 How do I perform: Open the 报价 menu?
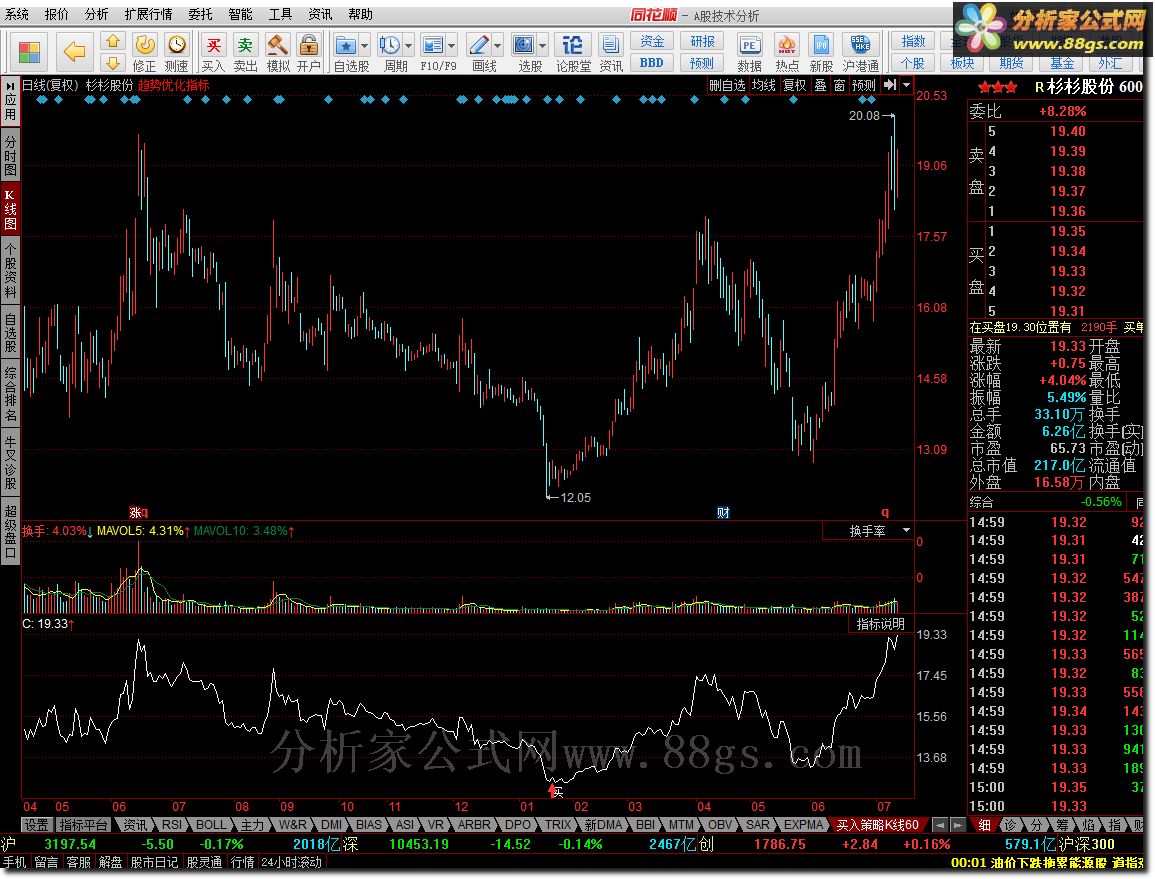57,15
